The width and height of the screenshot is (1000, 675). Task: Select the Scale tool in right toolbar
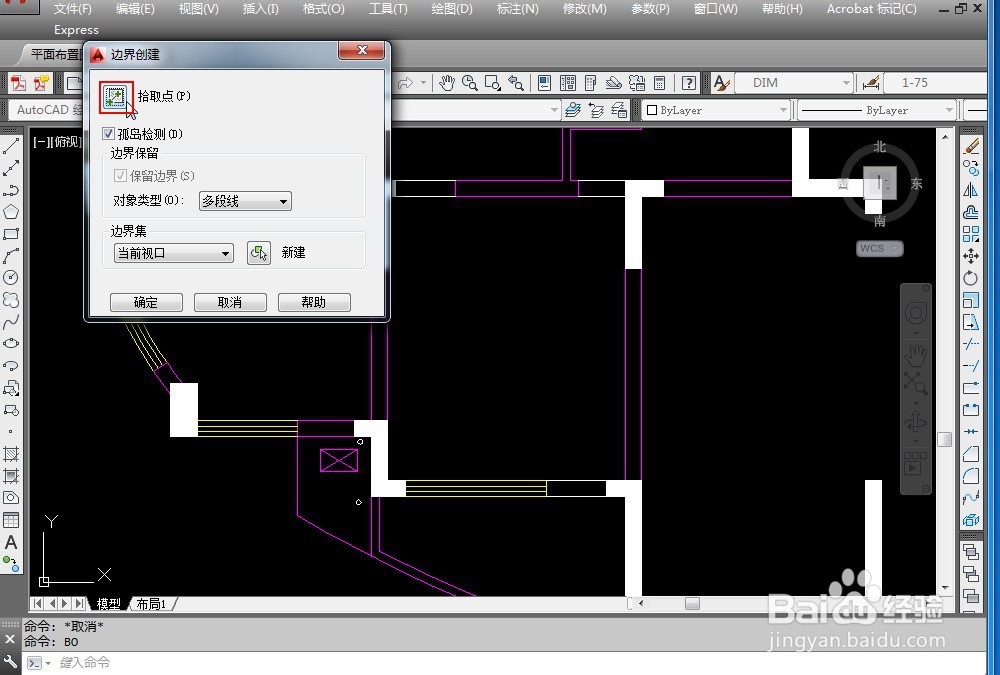point(971,300)
